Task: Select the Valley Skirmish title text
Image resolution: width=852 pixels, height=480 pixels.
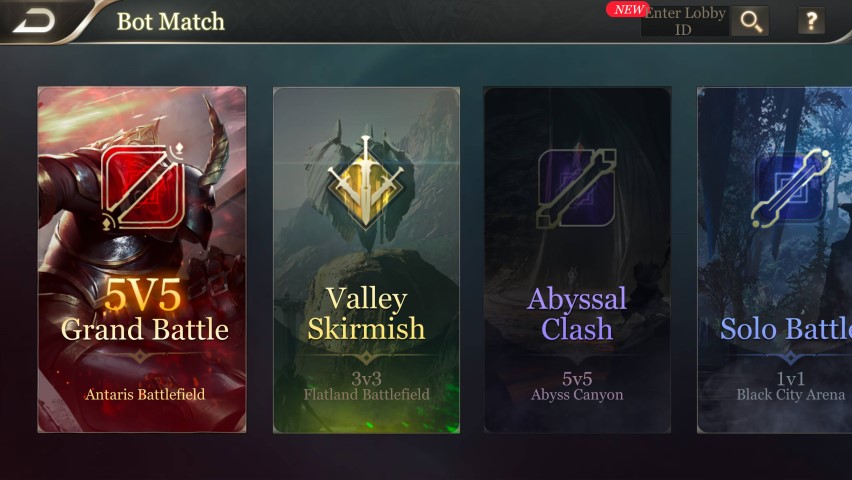Action: click(366, 314)
